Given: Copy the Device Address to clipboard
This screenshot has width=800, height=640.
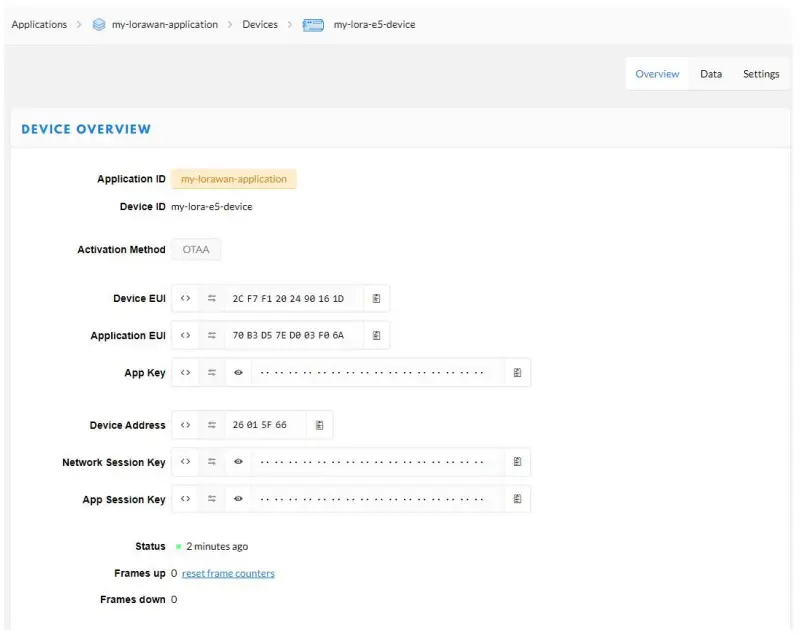Looking at the screenshot, I should (x=320, y=425).
